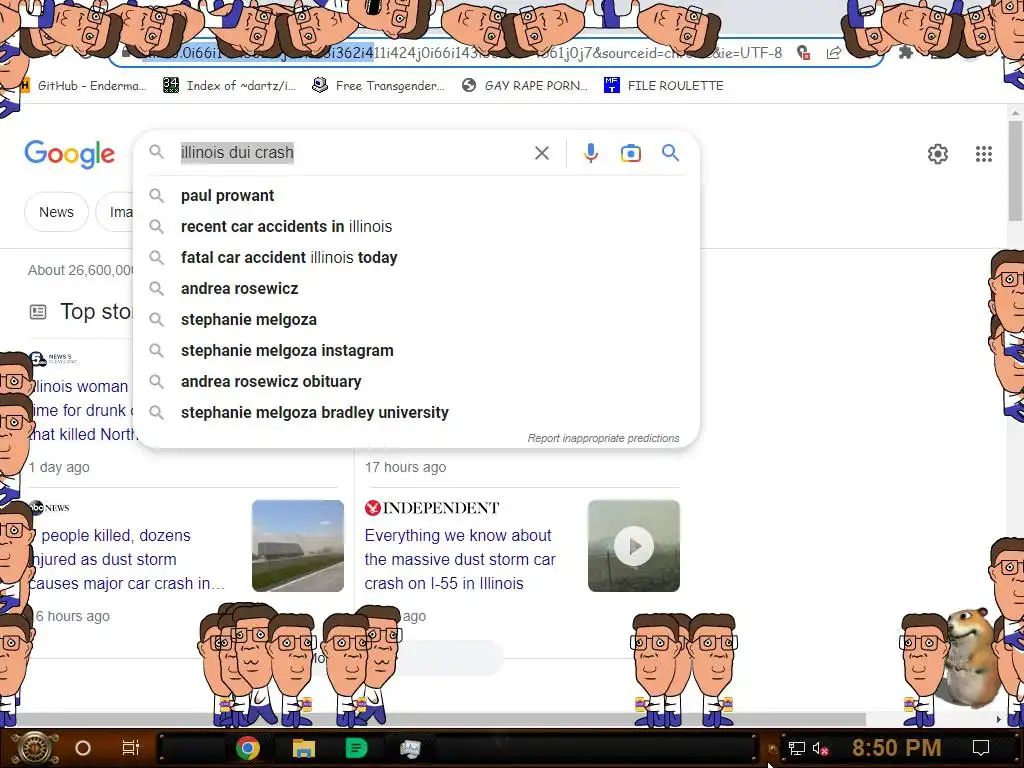Open the Chrome extensions puzzle icon
The height and width of the screenshot is (768, 1024).
[905, 52]
